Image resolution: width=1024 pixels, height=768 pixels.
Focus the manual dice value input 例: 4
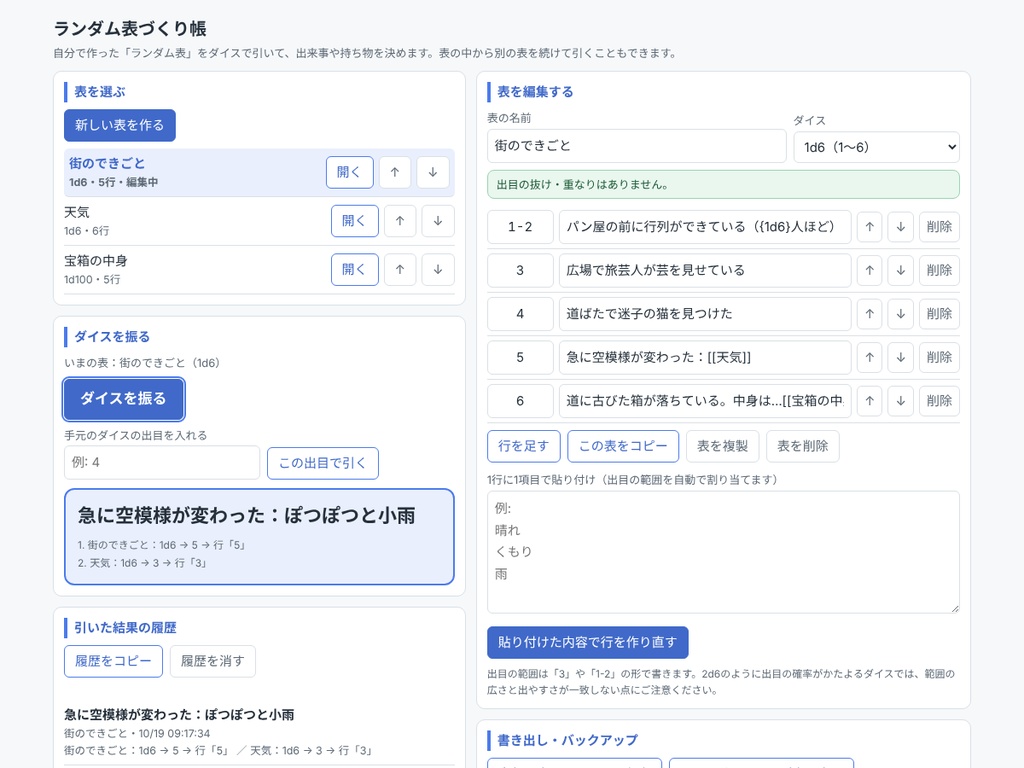pos(162,462)
